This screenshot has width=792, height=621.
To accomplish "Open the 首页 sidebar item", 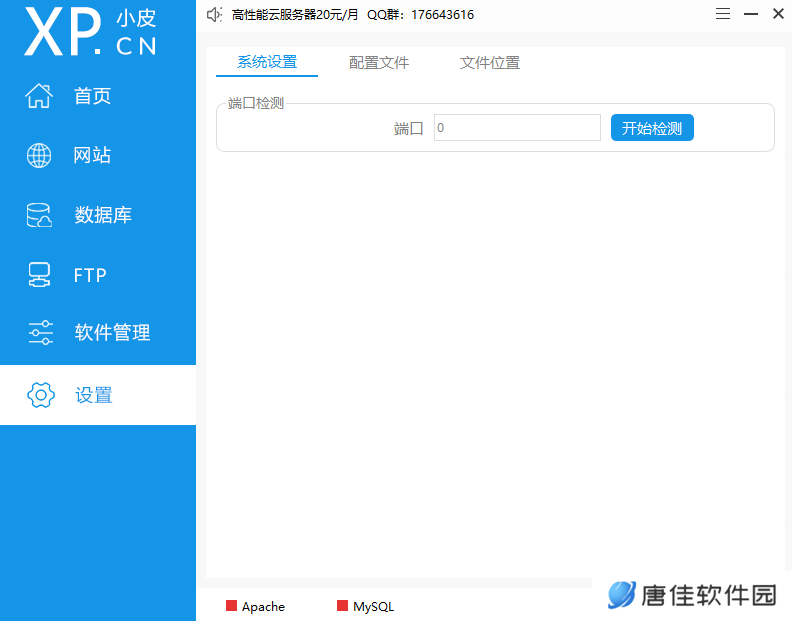I will click(x=92, y=96).
